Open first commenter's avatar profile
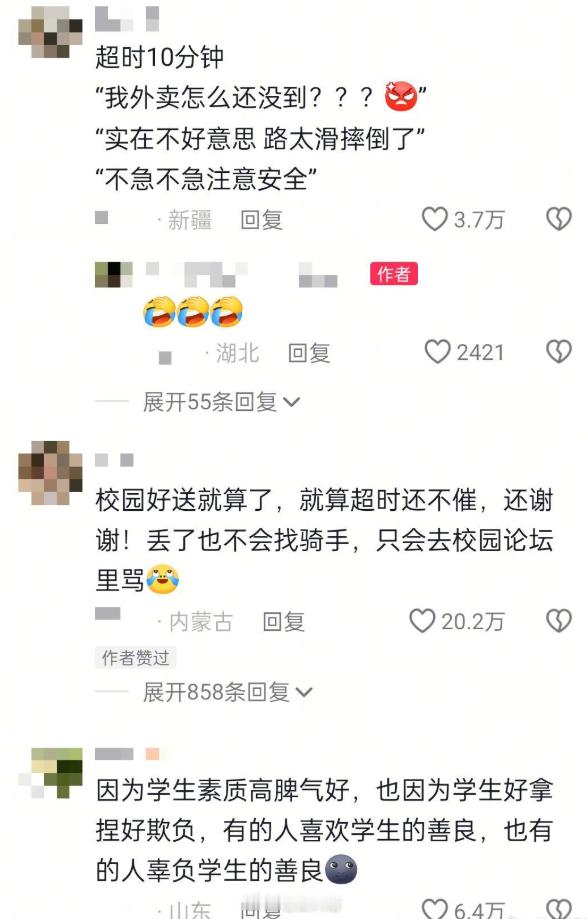 click(x=50, y=32)
